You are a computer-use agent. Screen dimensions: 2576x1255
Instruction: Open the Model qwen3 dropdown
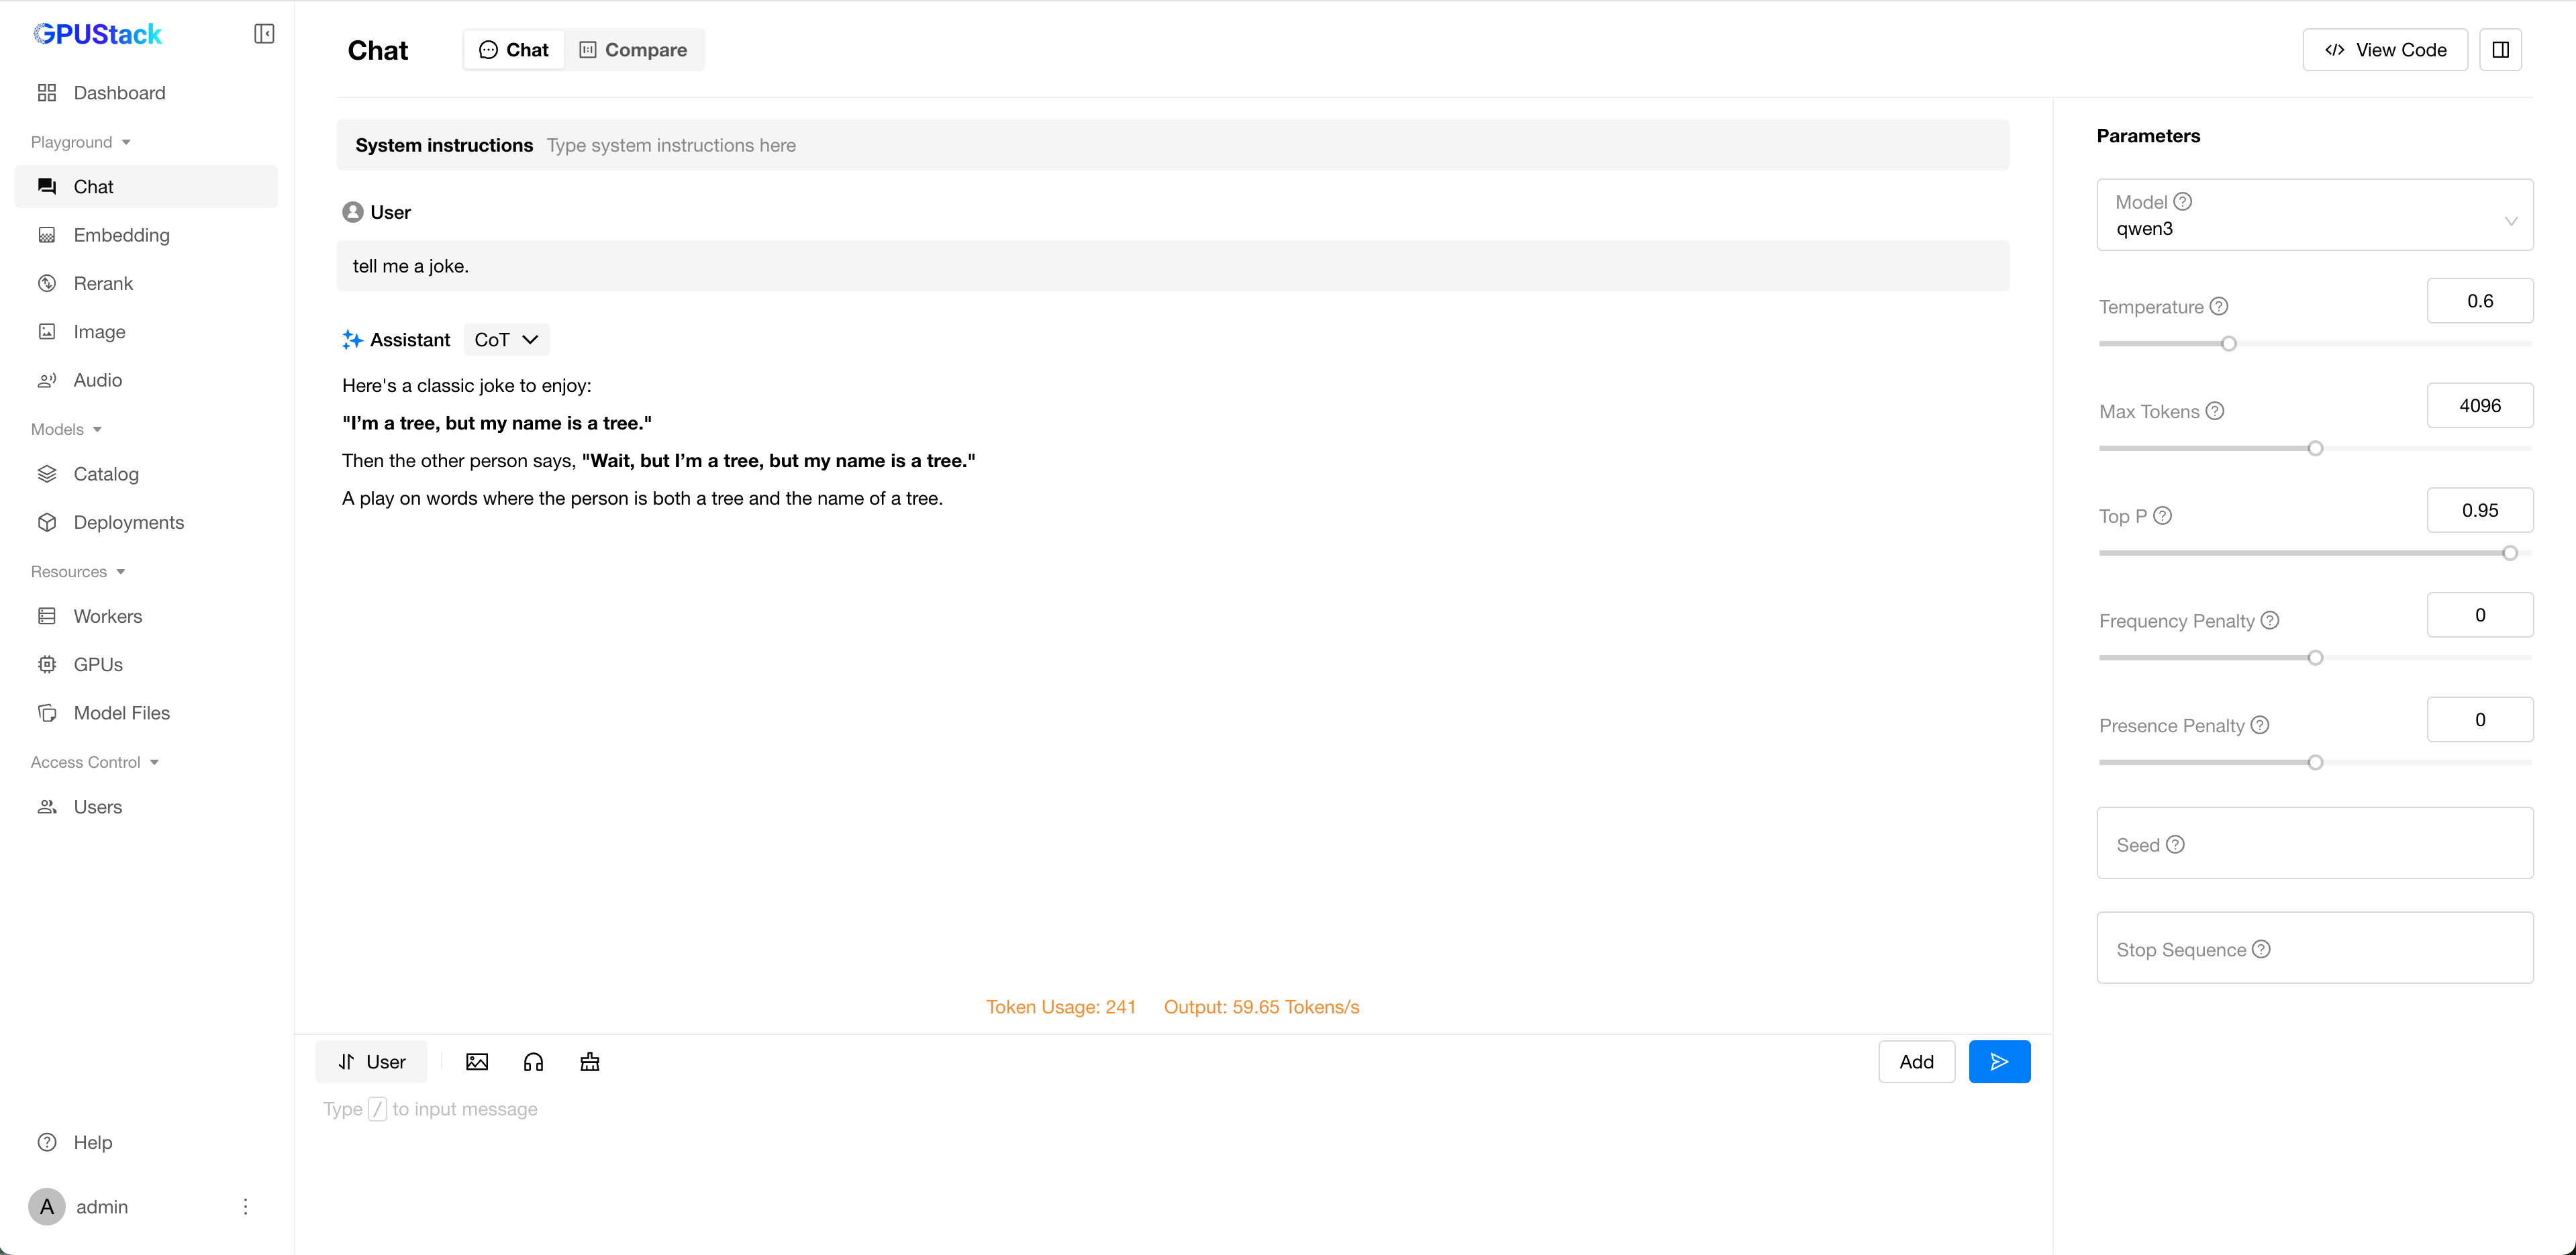(x=2314, y=215)
